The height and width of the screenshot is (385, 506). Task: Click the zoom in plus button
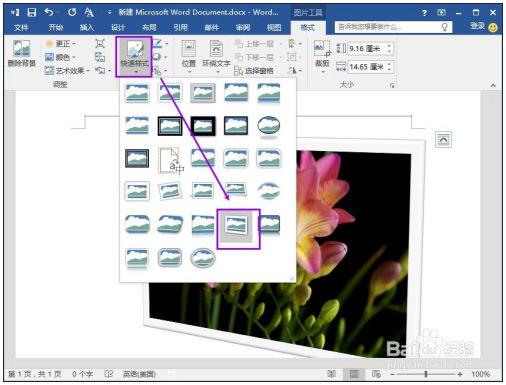460,374
